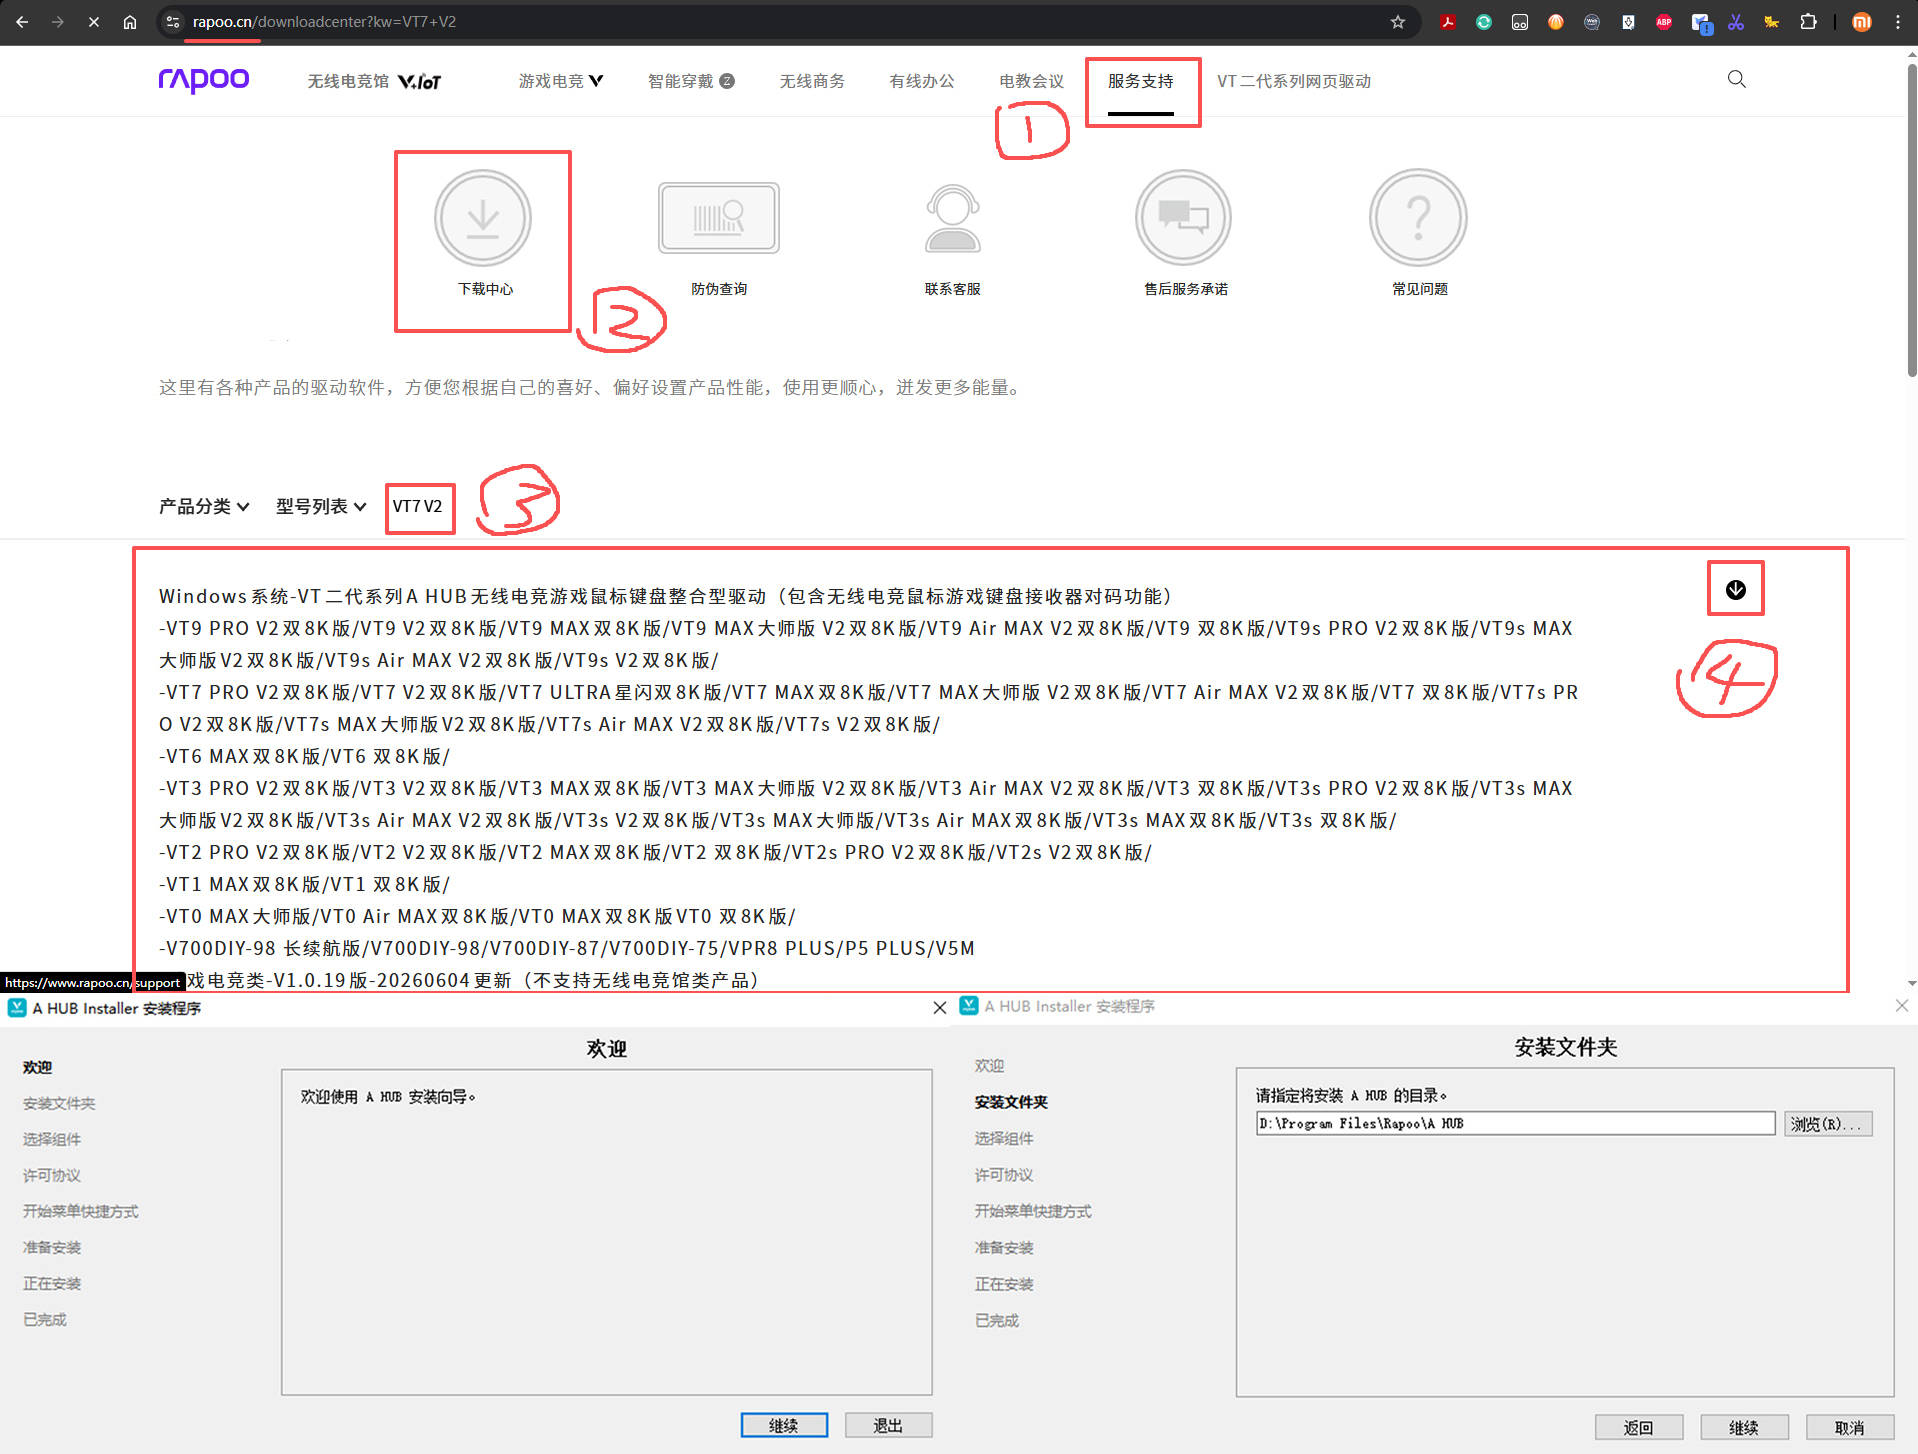Click the white glasses extension icon
This screenshot has height=1454, width=1918.
point(1520,22)
